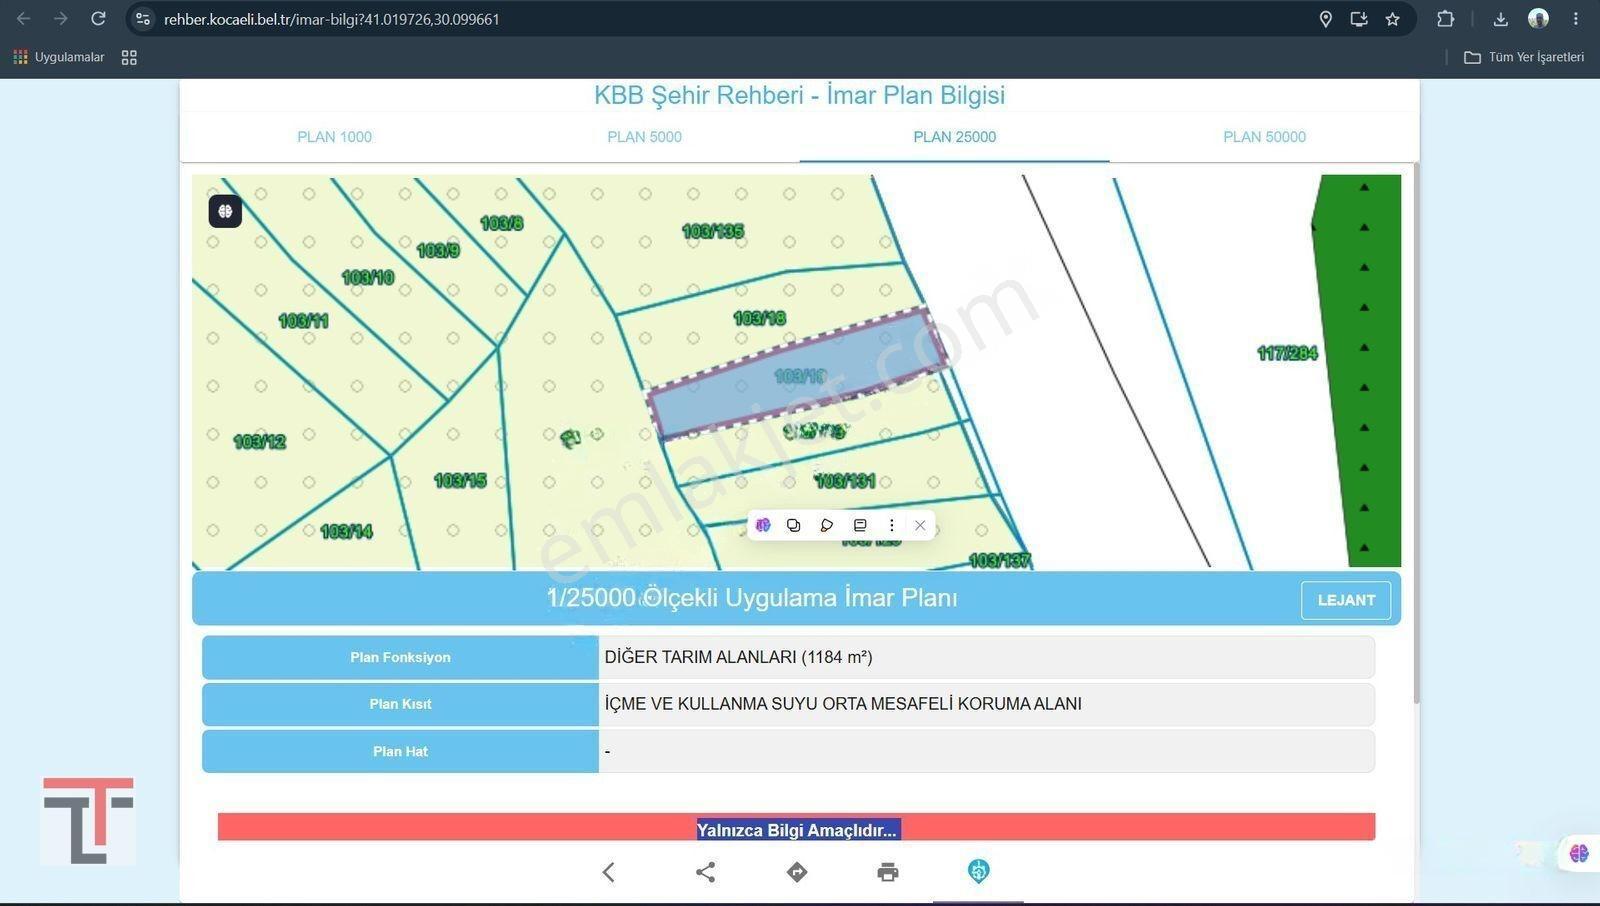Open the extensions puzzle icon
Viewport: 1600px width, 906px height.
(1445, 19)
